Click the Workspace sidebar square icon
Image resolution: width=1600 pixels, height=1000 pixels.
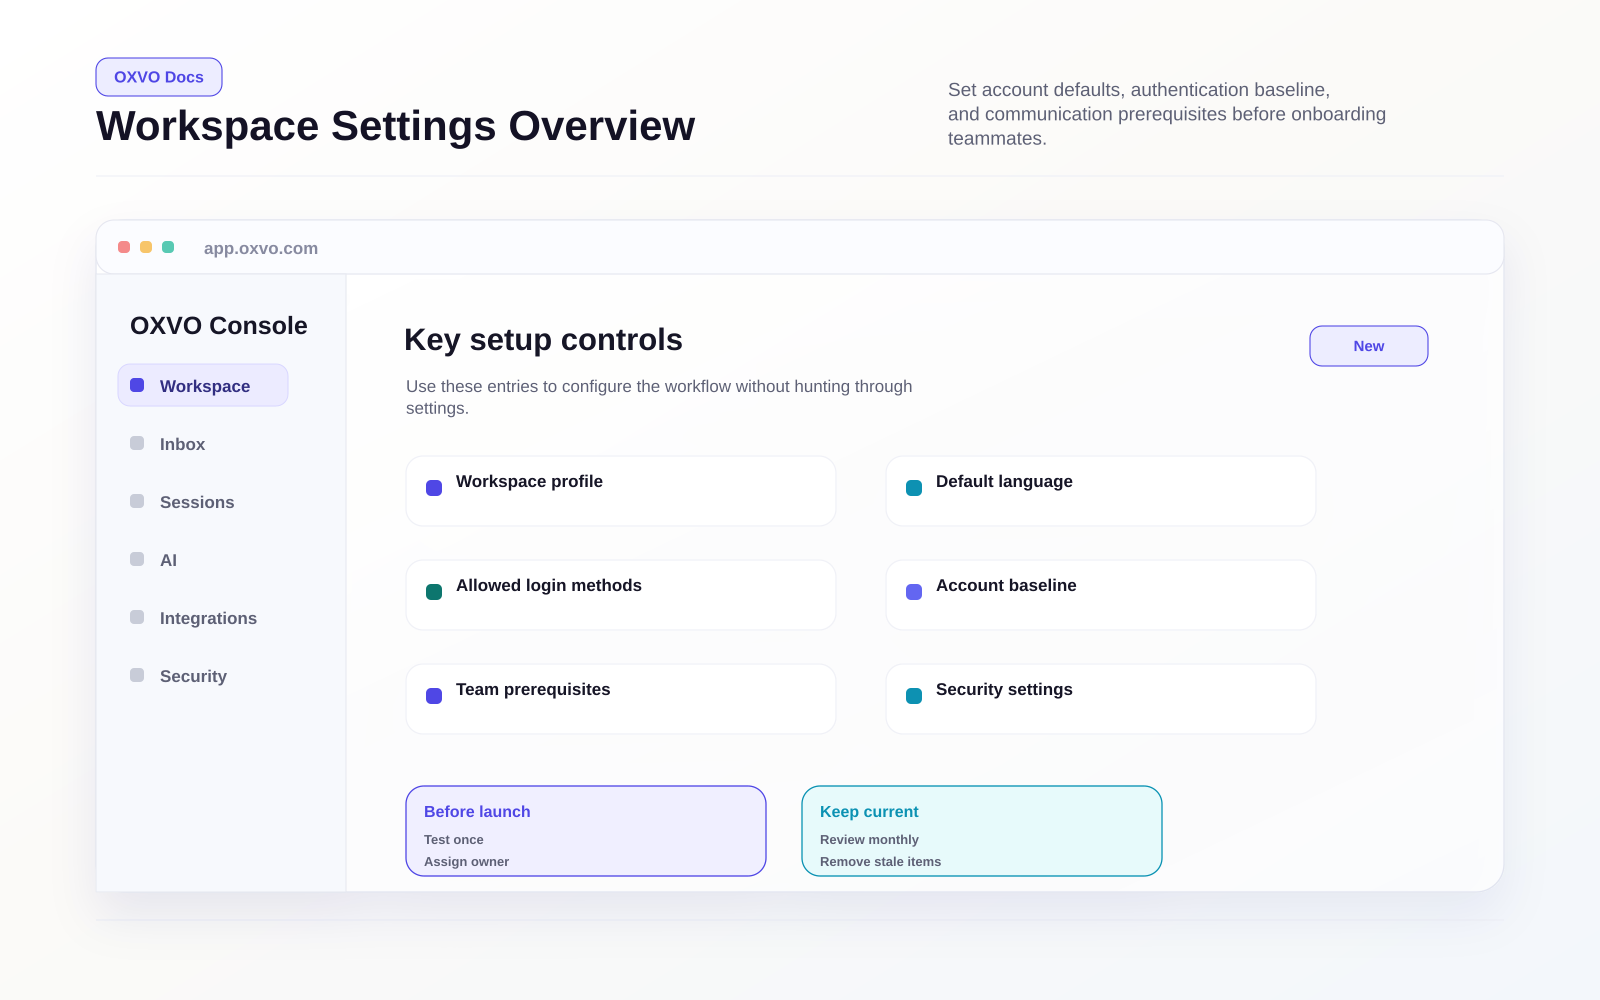pos(137,385)
